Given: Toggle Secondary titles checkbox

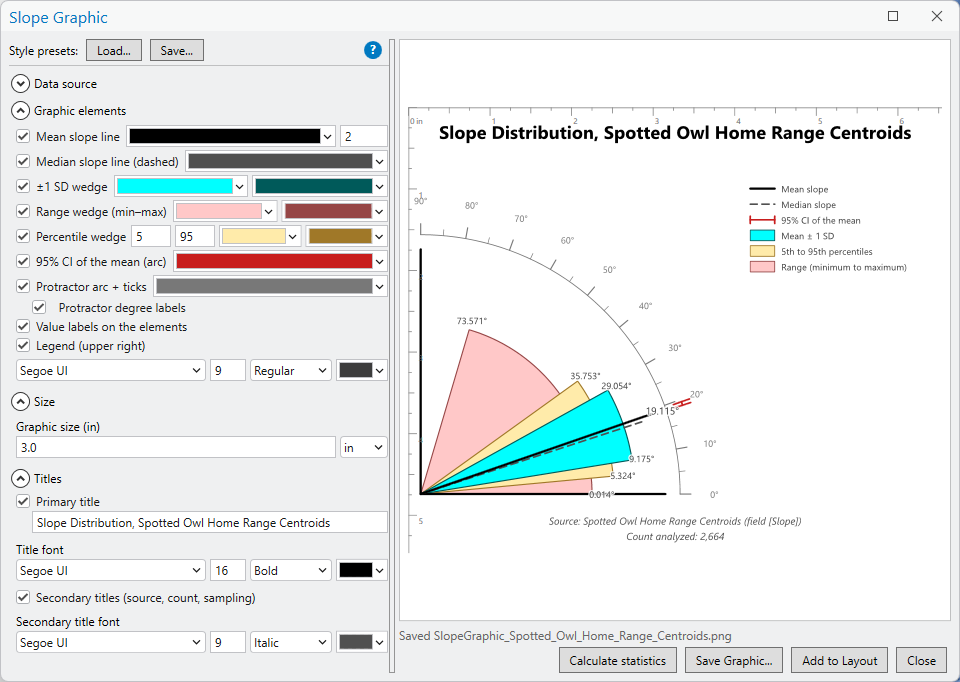Looking at the screenshot, I should click(23, 597).
